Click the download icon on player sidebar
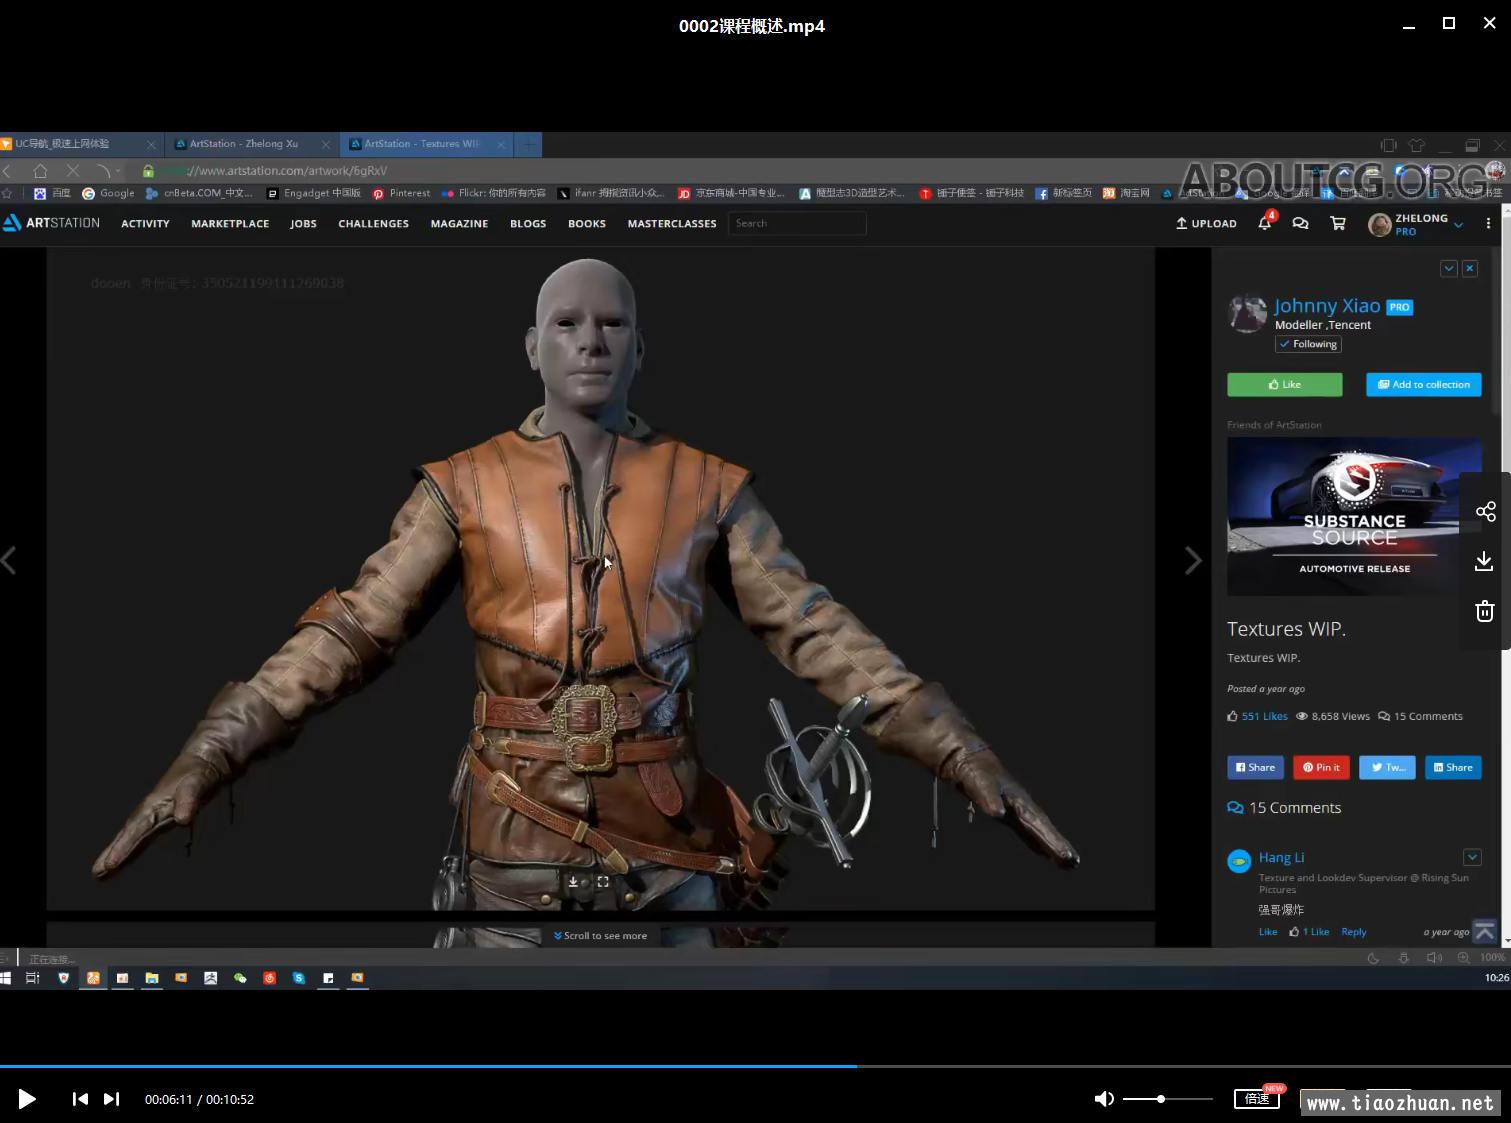 coord(1485,561)
